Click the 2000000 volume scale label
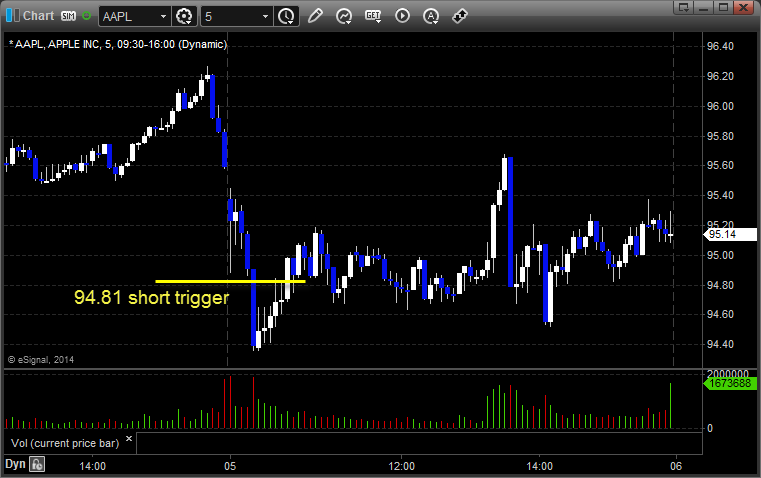Viewport: 761px width, 478px height. click(x=728, y=374)
